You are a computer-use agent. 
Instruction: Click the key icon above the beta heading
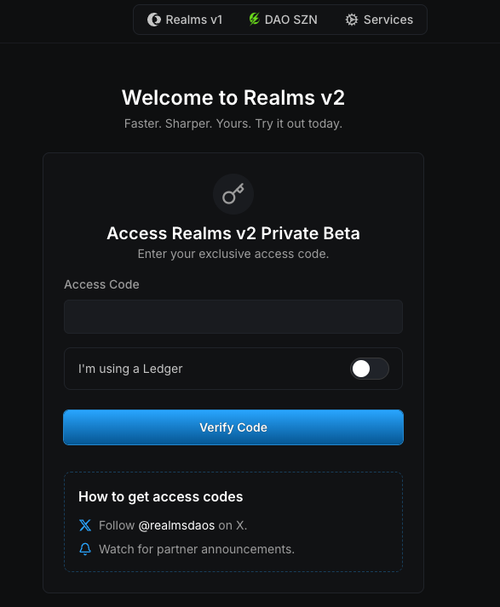[233, 194]
